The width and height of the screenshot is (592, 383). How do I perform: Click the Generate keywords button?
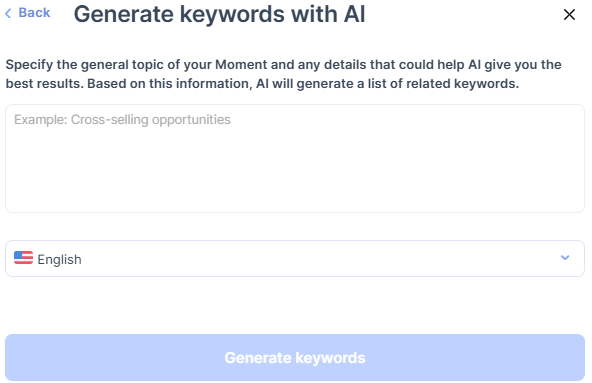tap(295, 357)
